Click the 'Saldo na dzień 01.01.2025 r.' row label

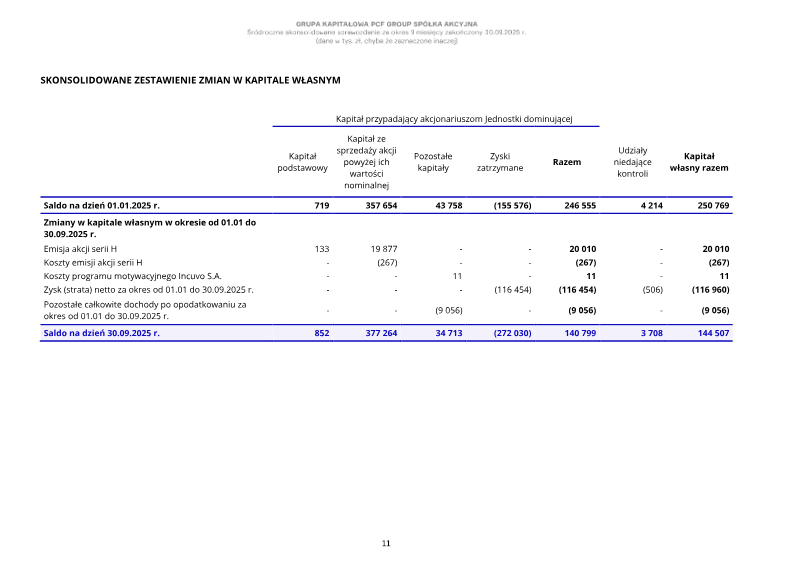click(x=101, y=205)
